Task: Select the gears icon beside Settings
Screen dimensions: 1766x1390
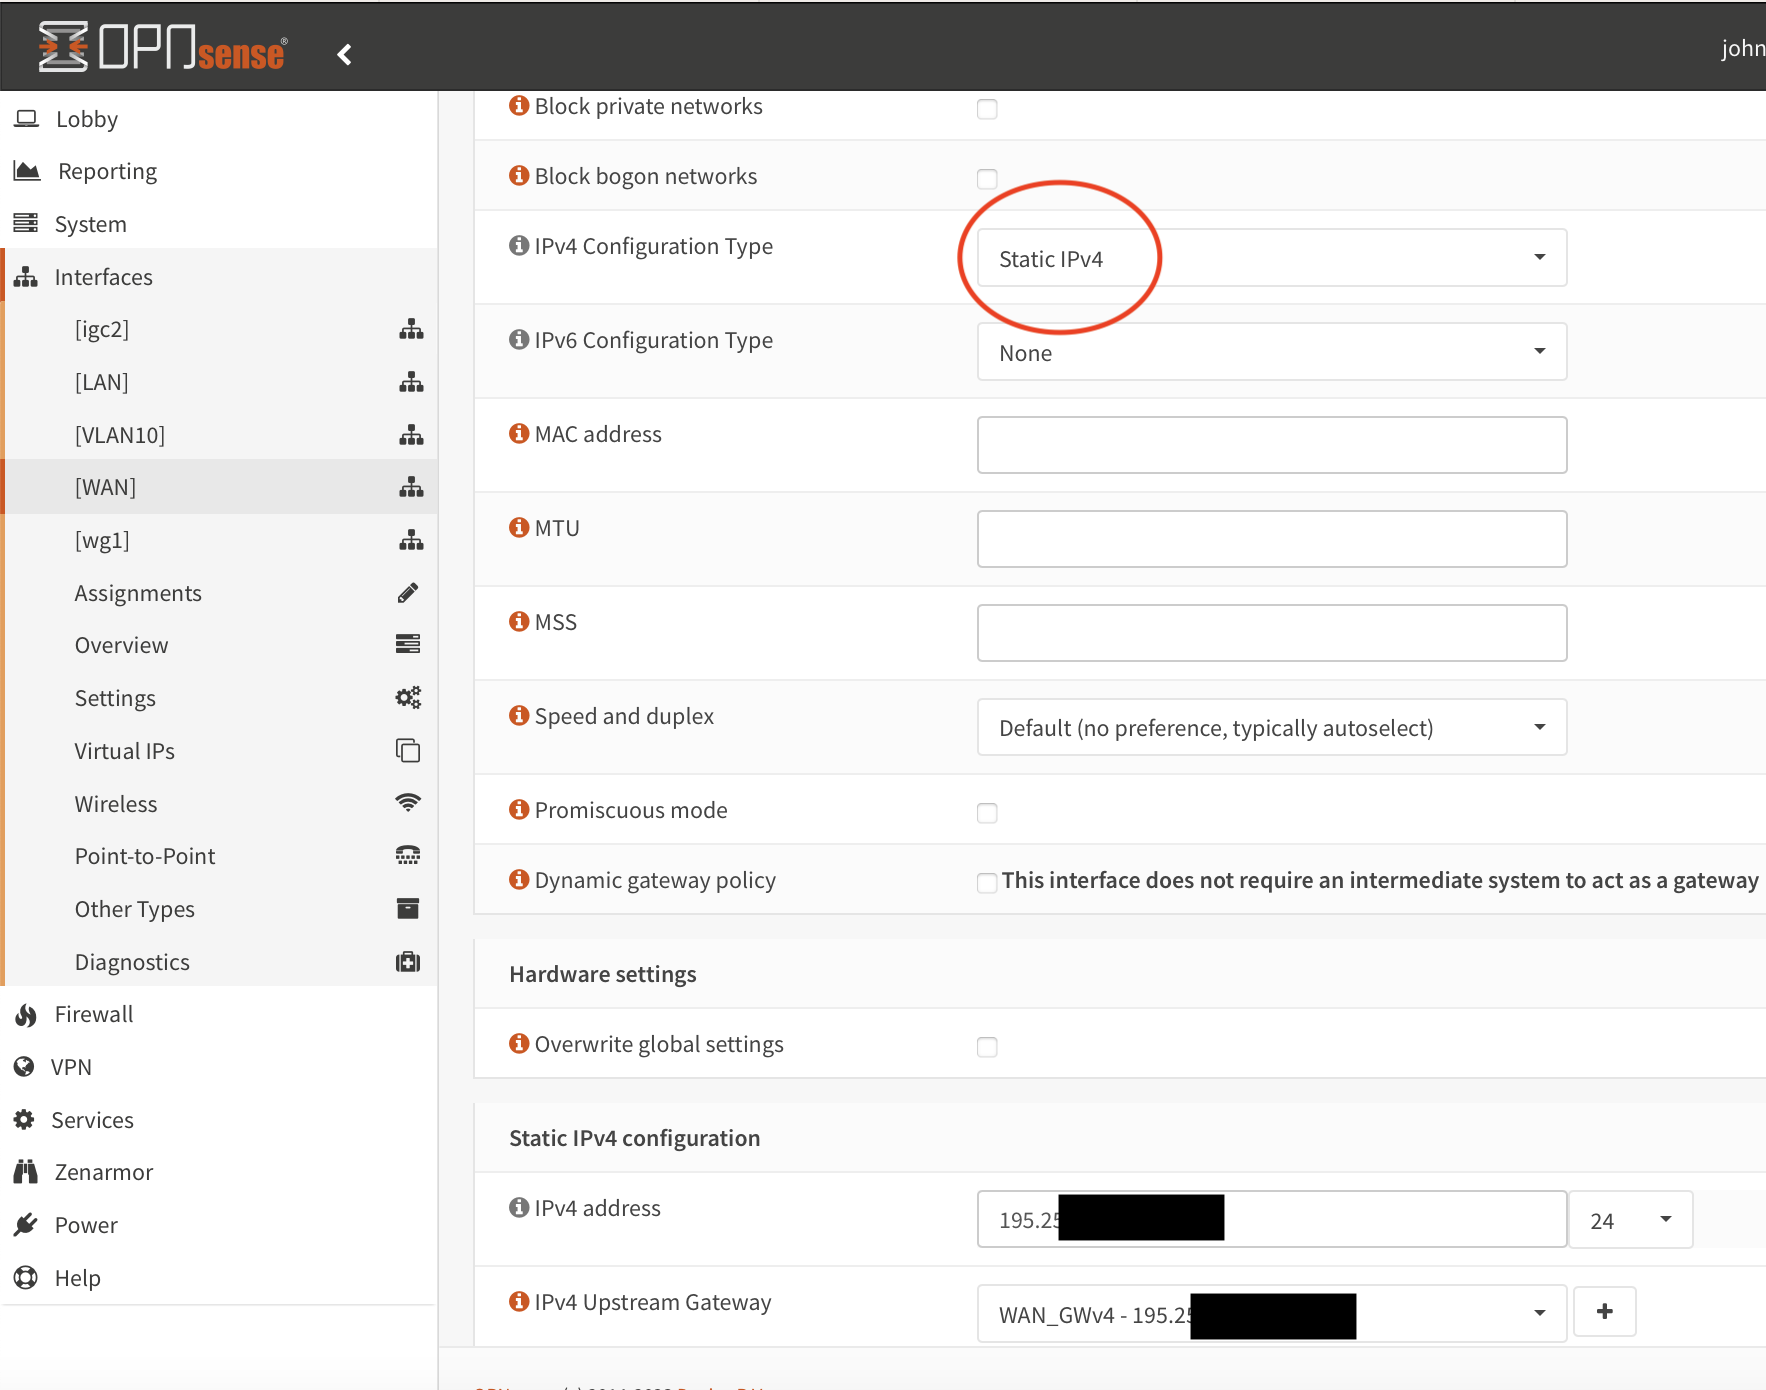Action: coord(409,697)
